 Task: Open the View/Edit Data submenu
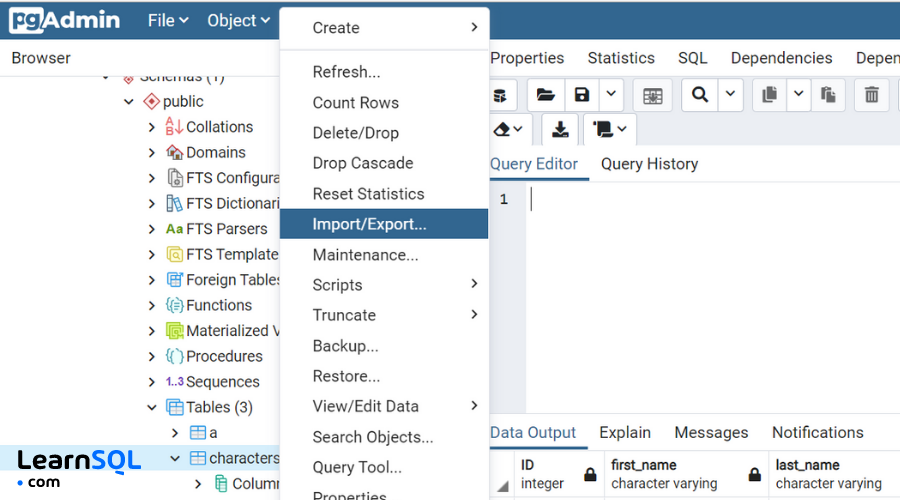pos(384,406)
